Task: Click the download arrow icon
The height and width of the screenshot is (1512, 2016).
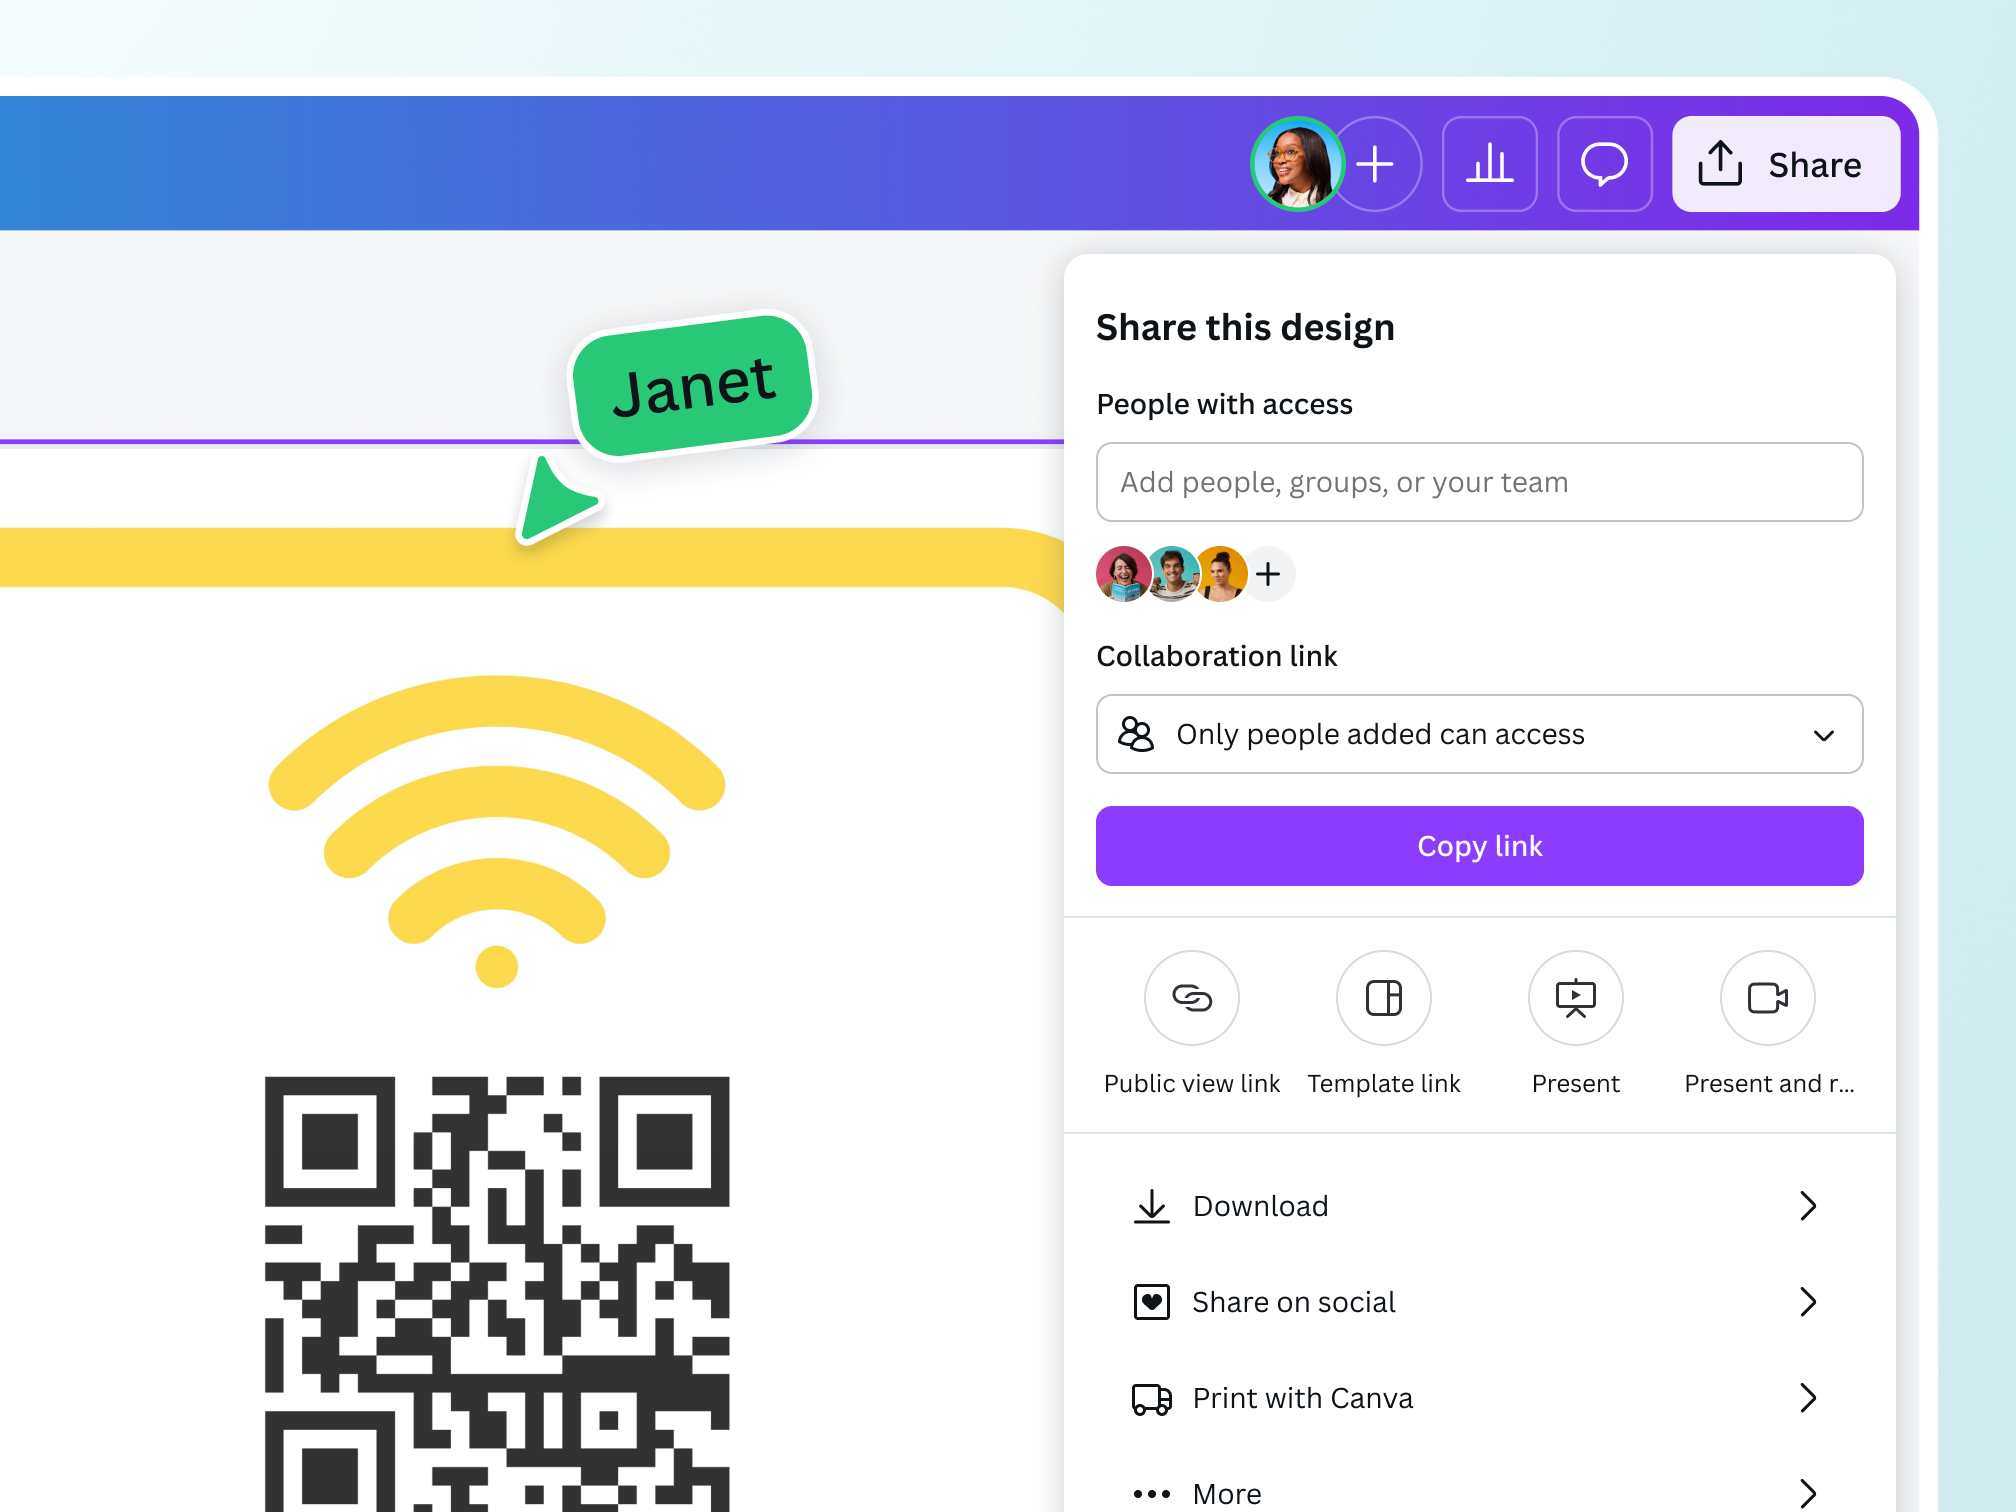Action: [x=1151, y=1206]
